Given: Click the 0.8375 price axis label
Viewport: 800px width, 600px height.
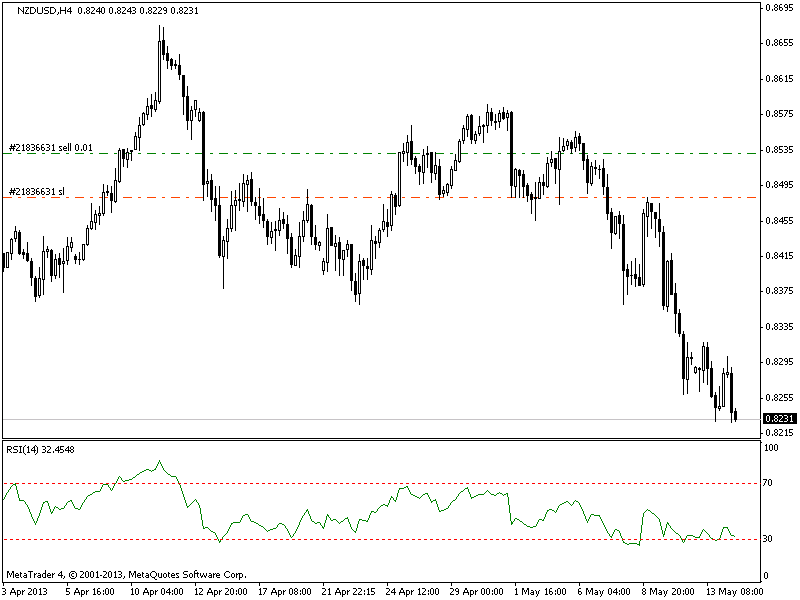Looking at the screenshot, I should pos(780,291).
